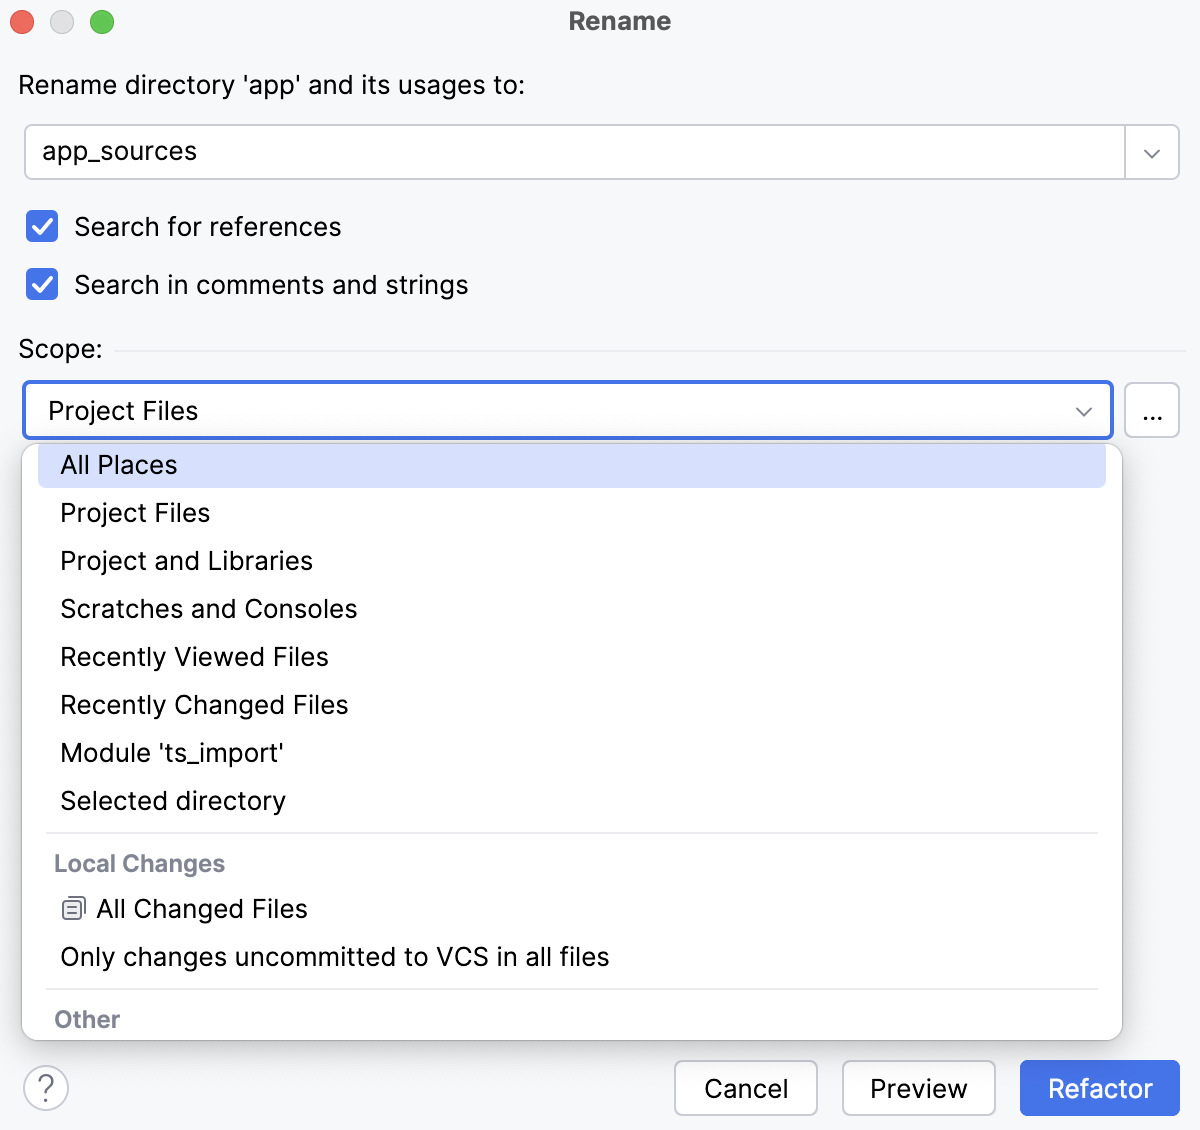Open the rename name history dropdown
The height and width of the screenshot is (1130, 1200).
click(1152, 152)
